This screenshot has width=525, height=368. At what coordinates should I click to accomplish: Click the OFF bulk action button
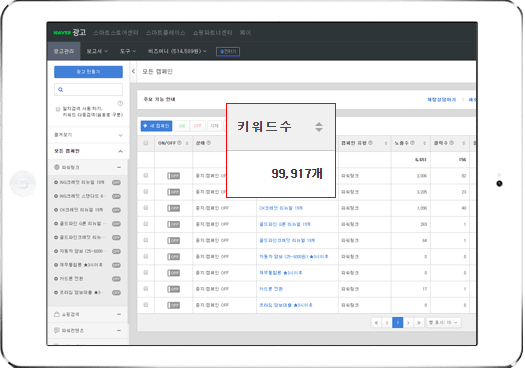(x=198, y=126)
